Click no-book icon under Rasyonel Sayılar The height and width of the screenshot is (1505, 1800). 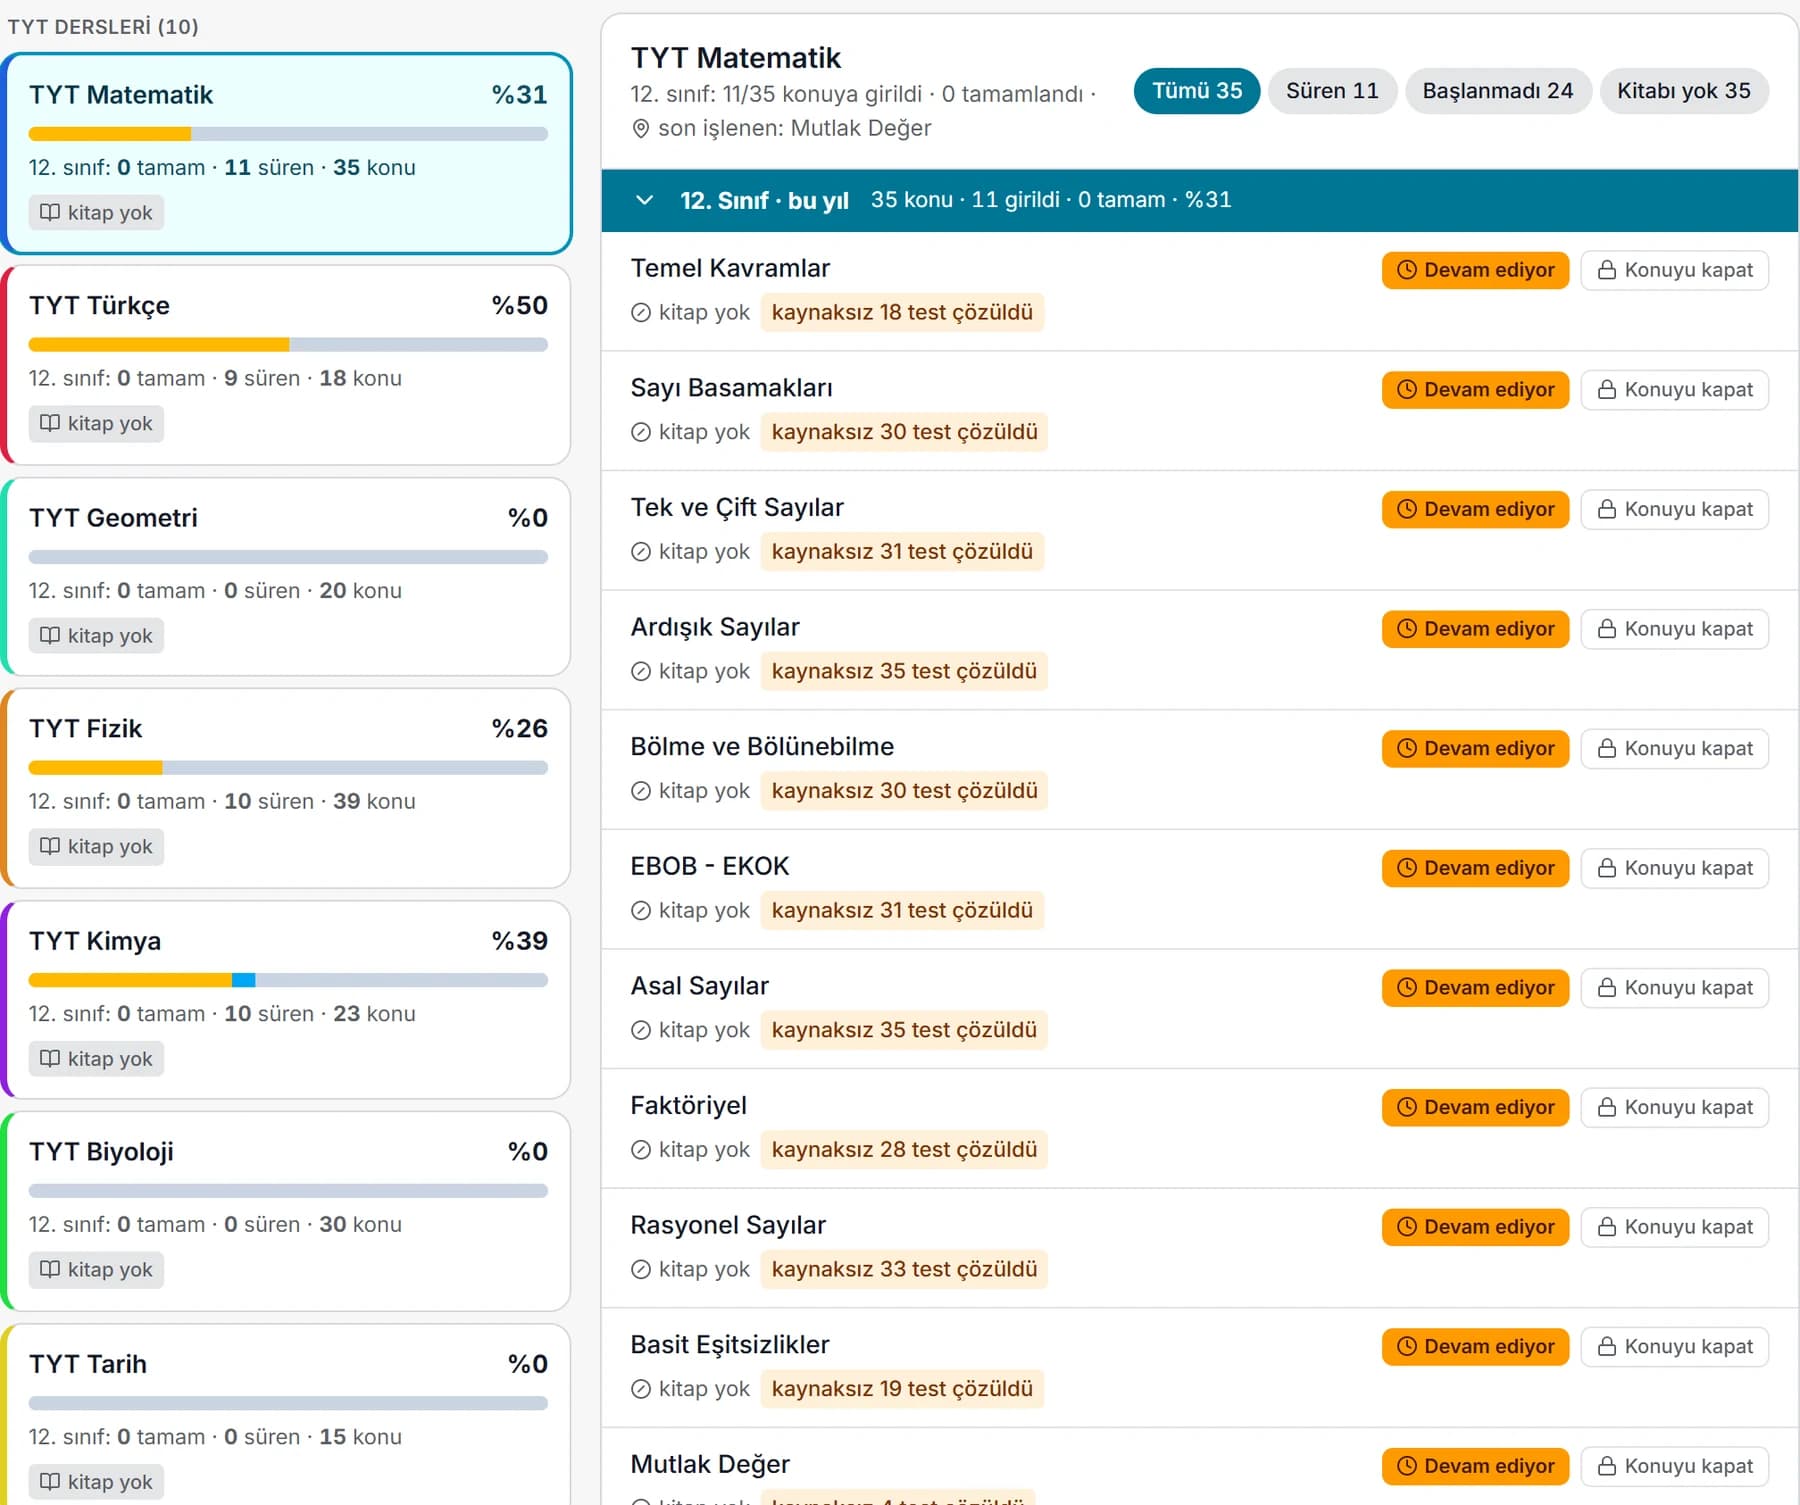(641, 1270)
